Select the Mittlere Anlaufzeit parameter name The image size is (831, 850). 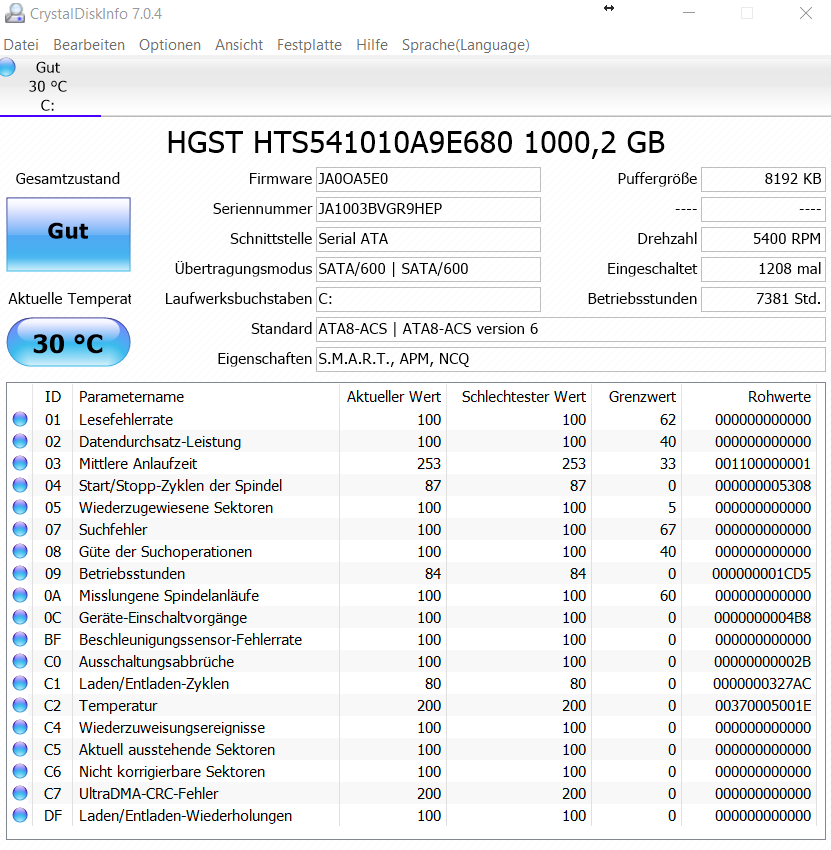[x=138, y=463]
